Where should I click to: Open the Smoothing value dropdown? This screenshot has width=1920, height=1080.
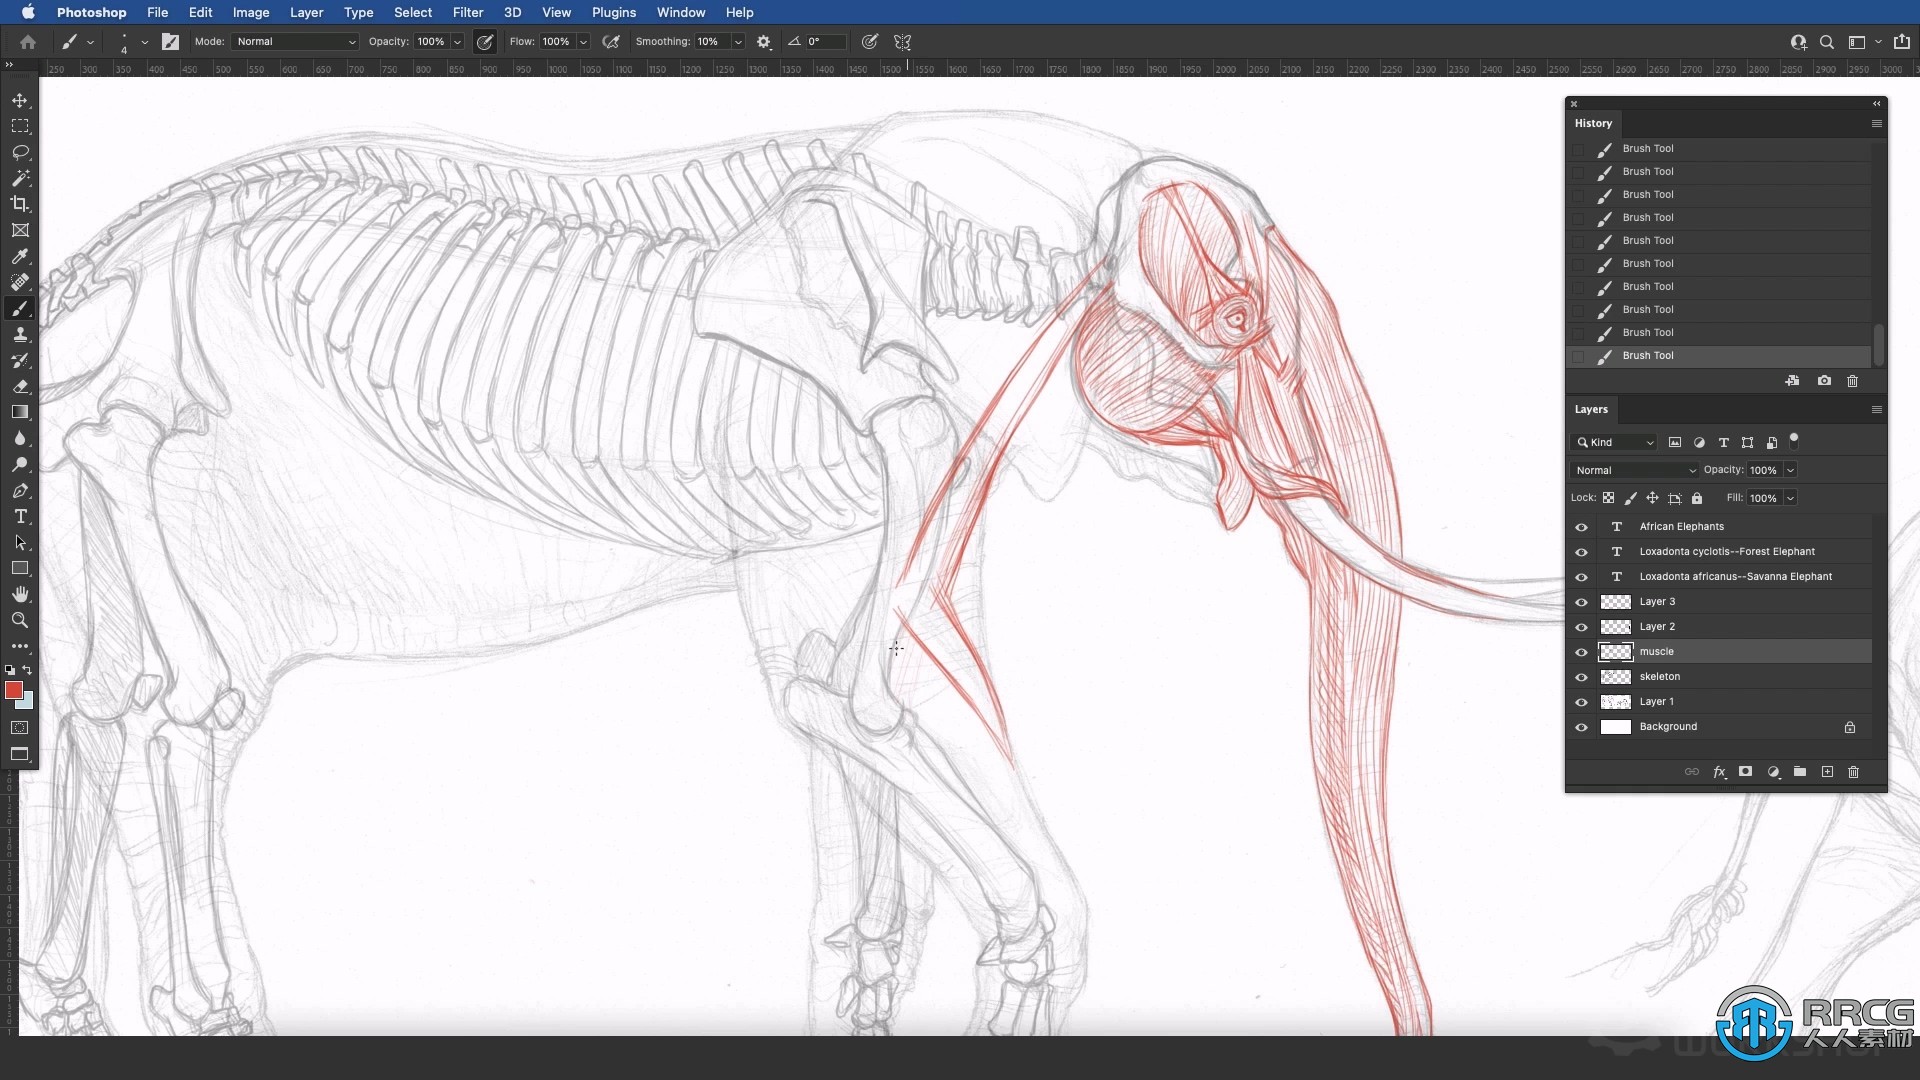pyautogui.click(x=738, y=42)
